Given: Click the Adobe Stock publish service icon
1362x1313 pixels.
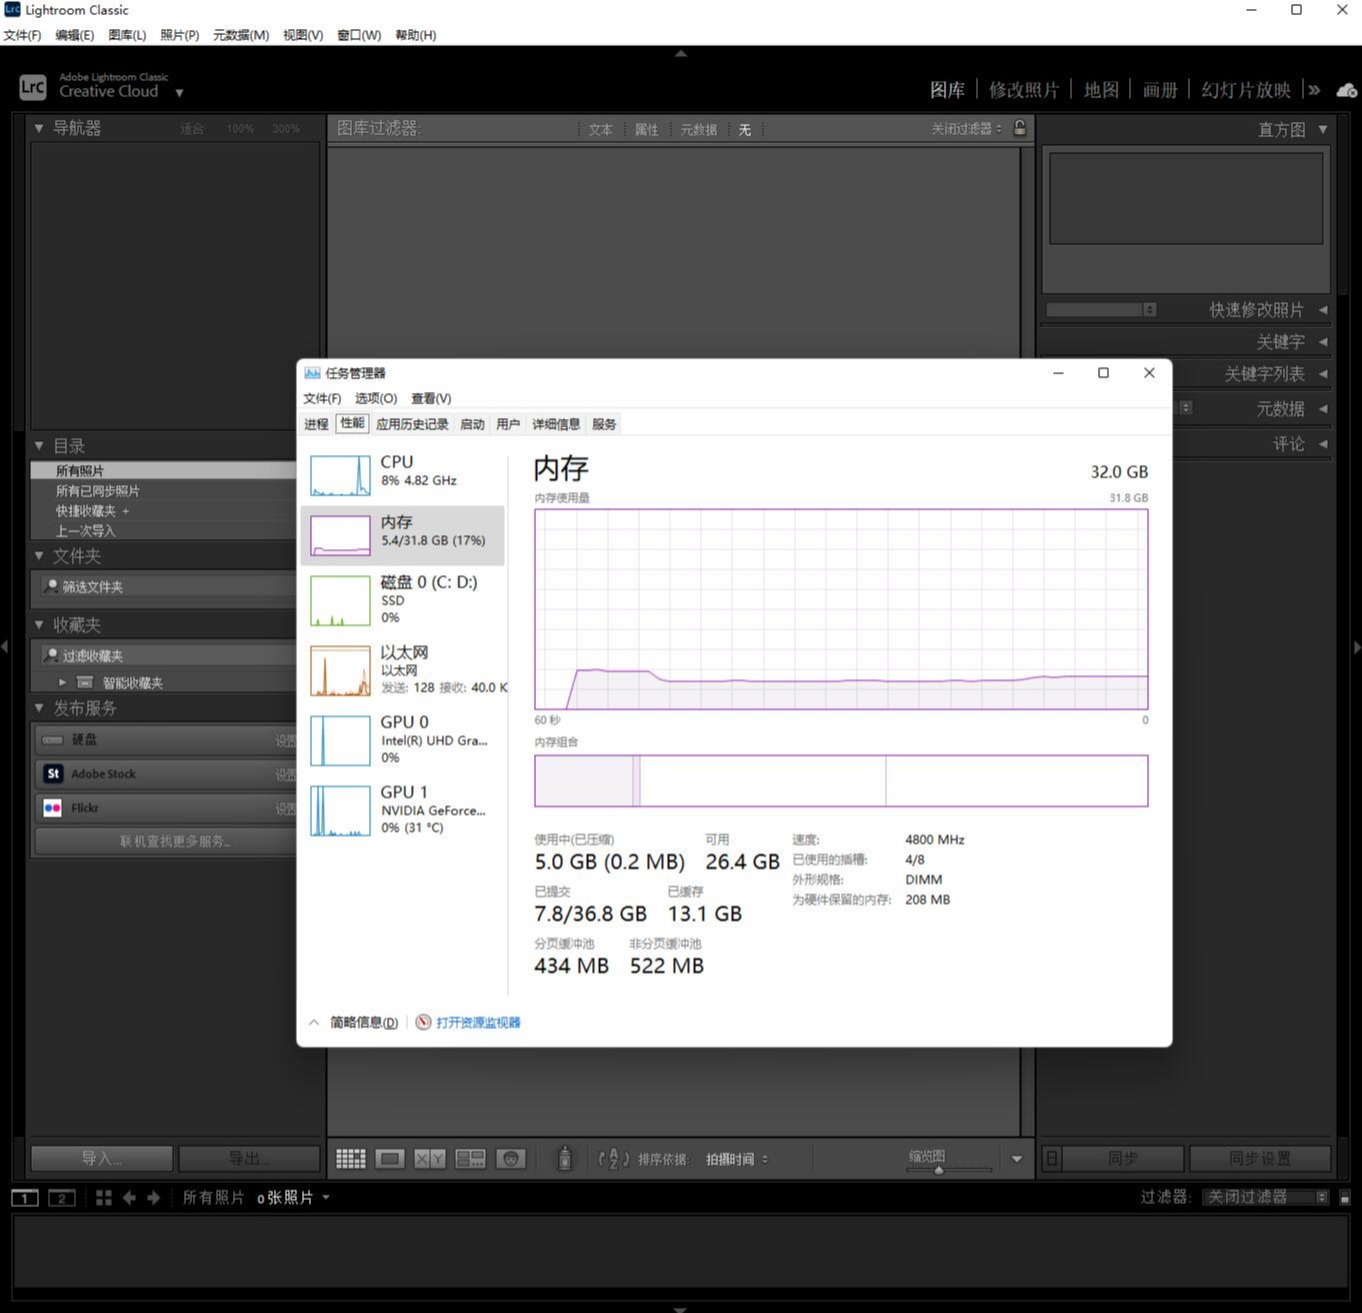Looking at the screenshot, I should 53,774.
